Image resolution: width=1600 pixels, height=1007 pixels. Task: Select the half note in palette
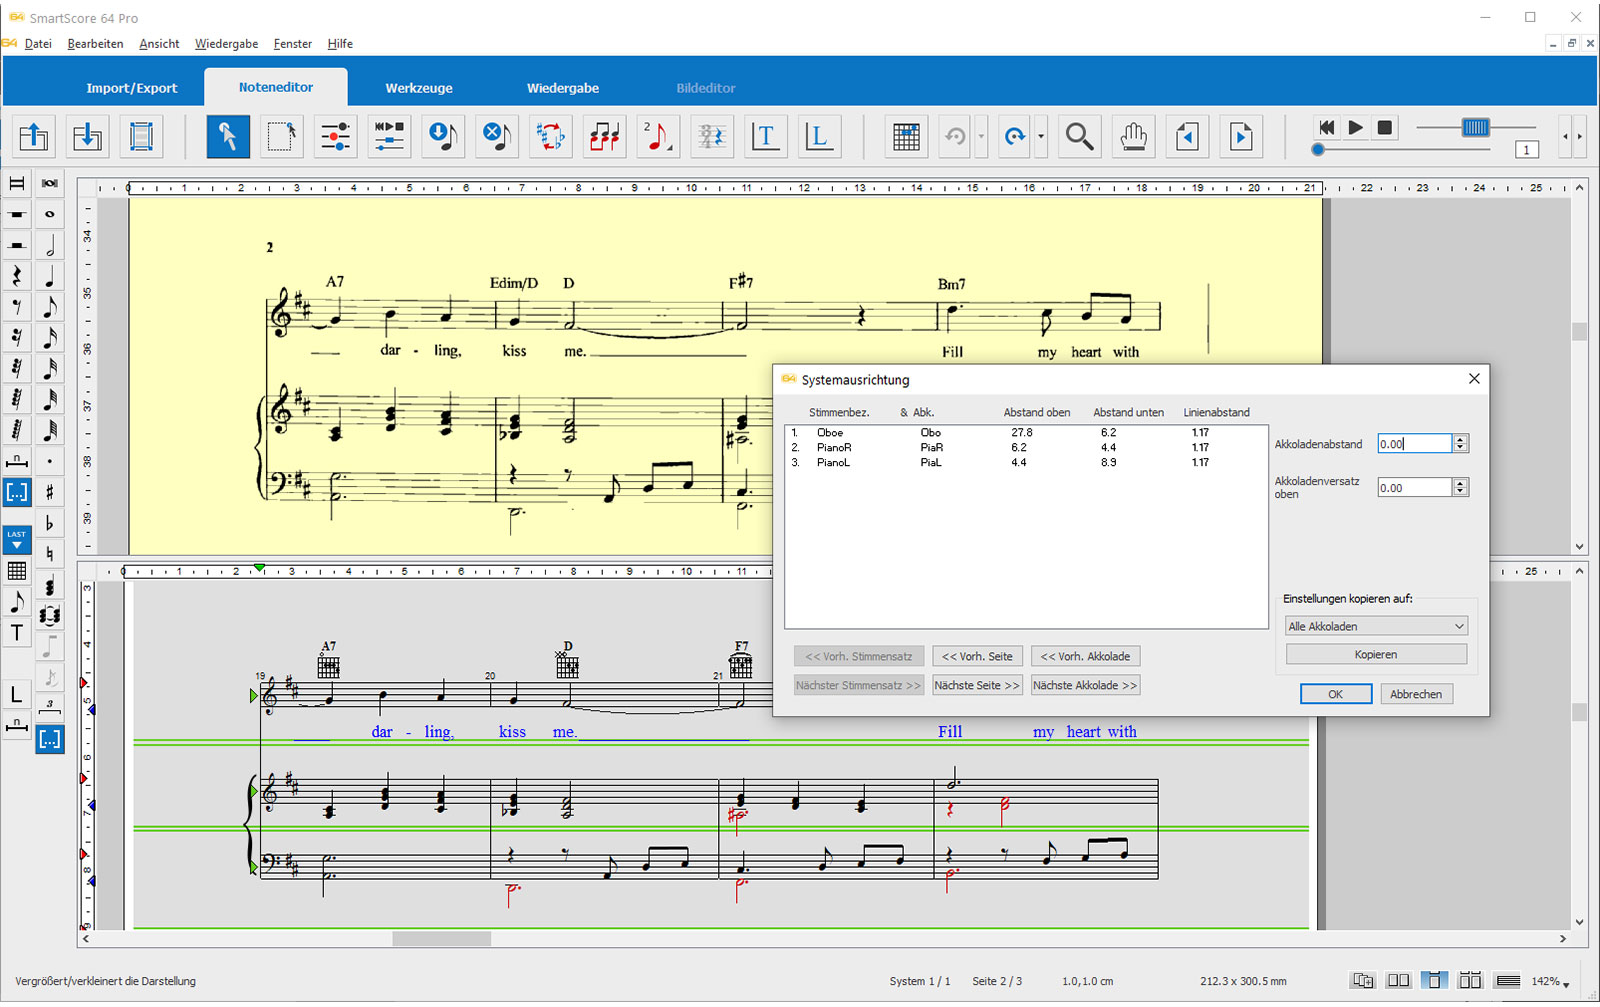tap(50, 245)
